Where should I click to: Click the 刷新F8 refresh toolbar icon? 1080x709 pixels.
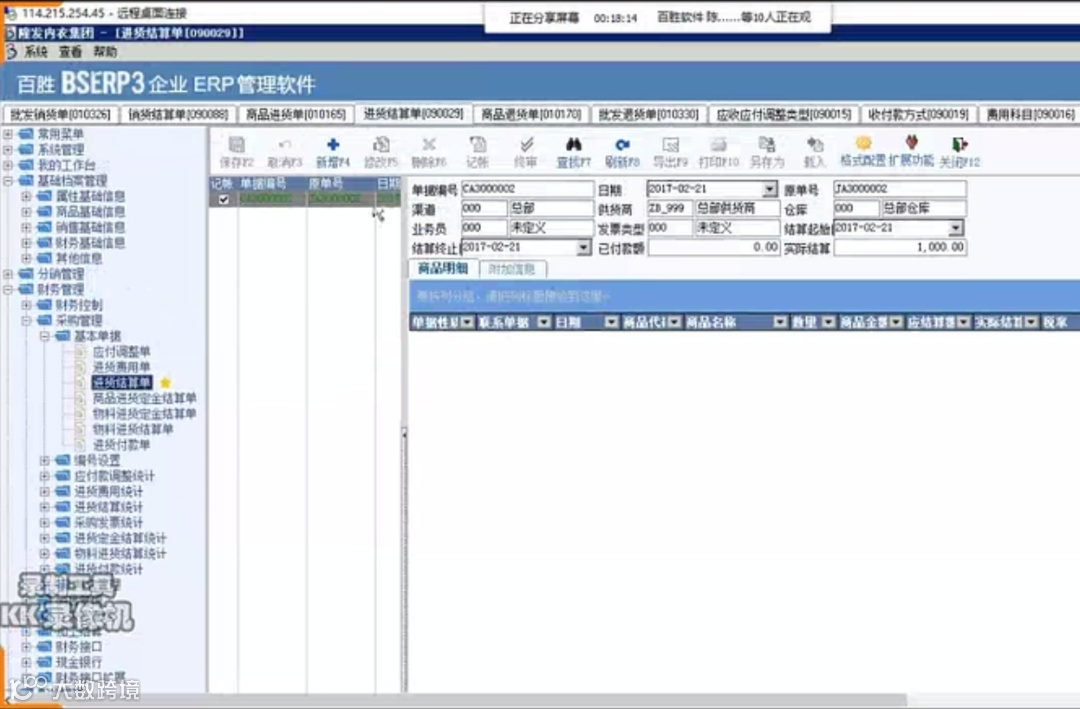tap(622, 145)
